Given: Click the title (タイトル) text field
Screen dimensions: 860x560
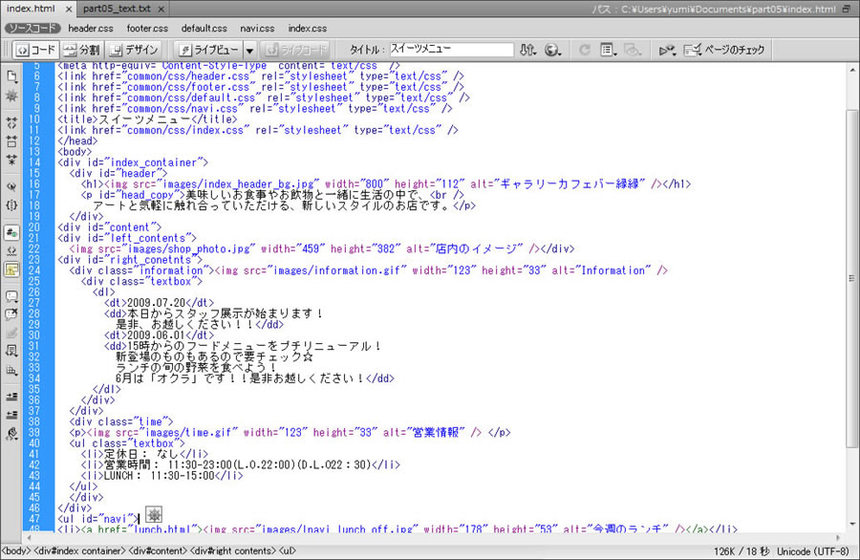Looking at the screenshot, I should pyautogui.click(x=450, y=49).
